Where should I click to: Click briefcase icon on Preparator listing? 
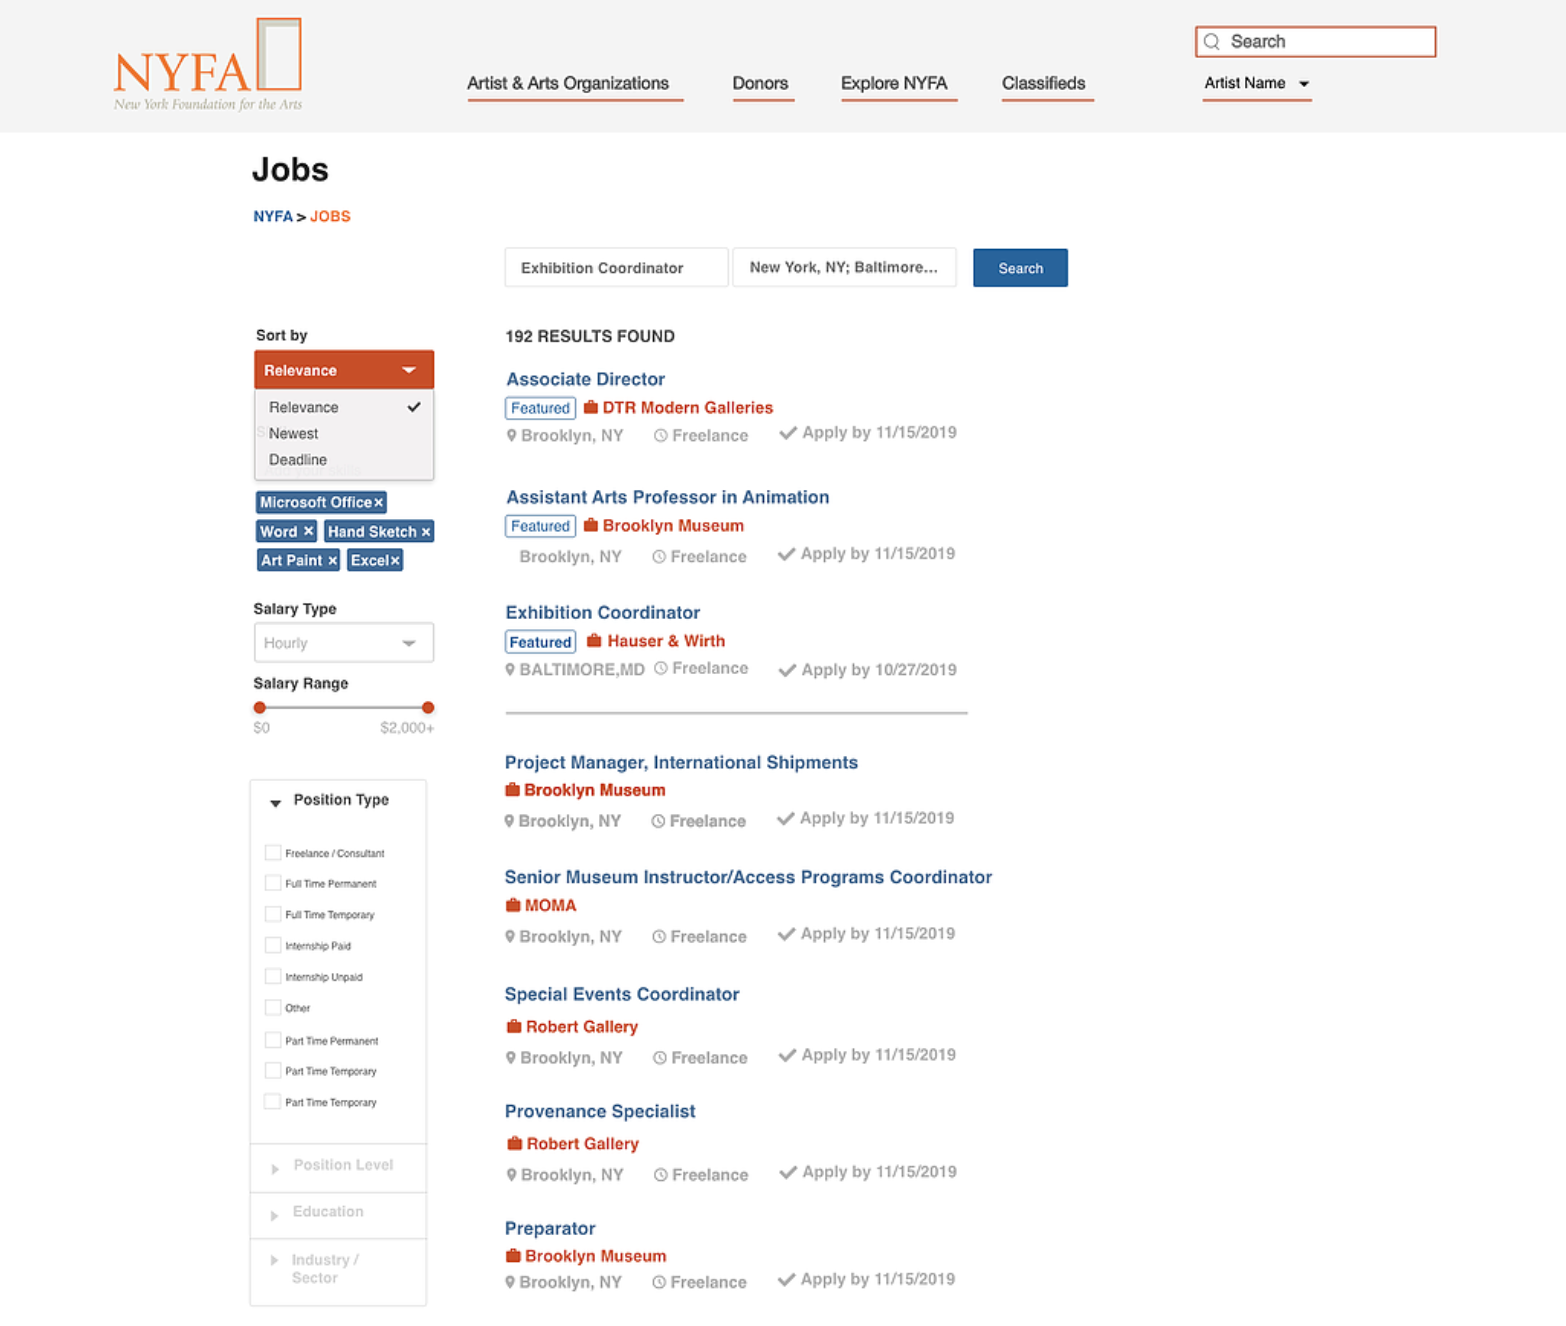tap(513, 1256)
